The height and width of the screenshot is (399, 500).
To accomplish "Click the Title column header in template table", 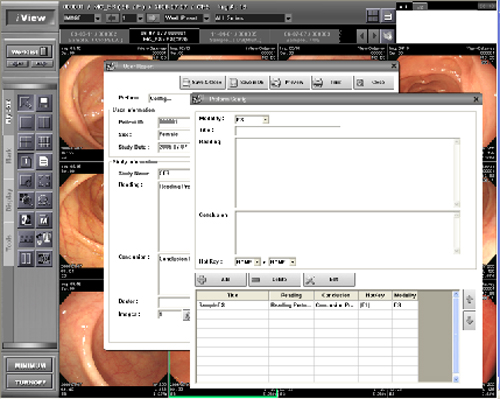I will tap(232, 295).
